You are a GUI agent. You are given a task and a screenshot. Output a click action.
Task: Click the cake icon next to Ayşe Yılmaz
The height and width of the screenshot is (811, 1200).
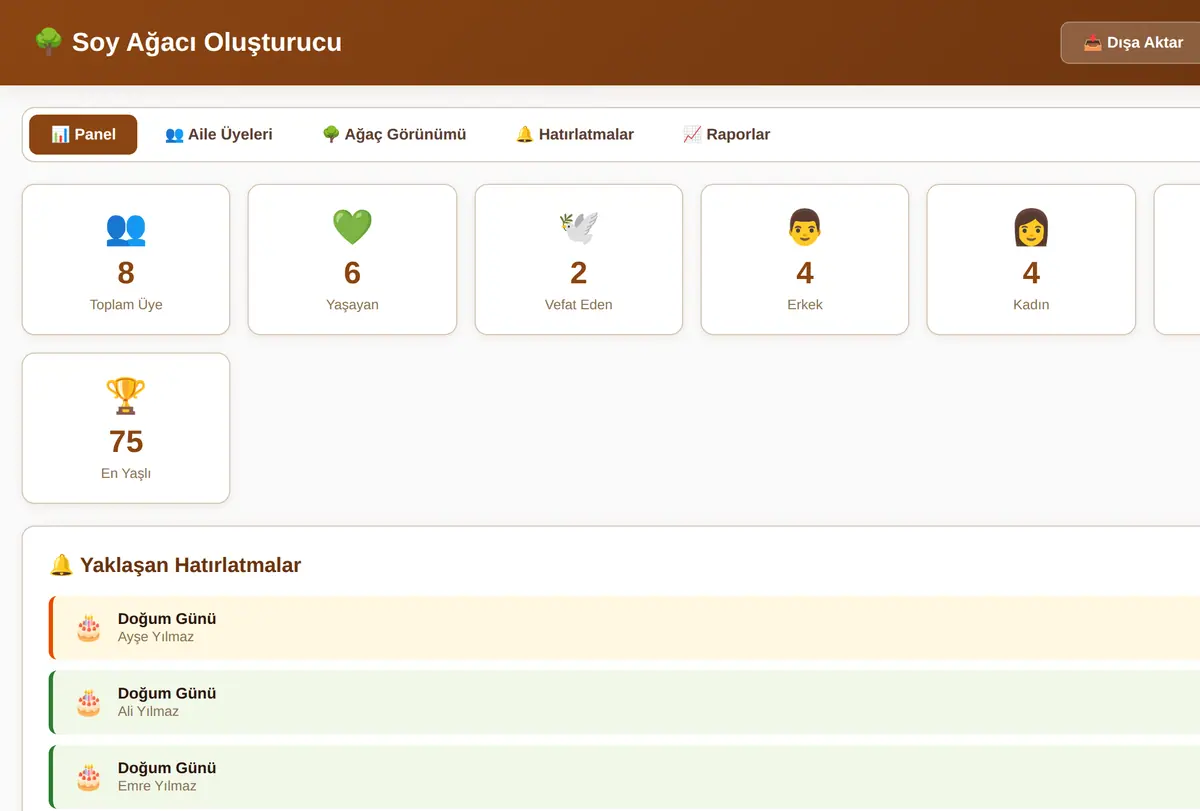coord(89,628)
